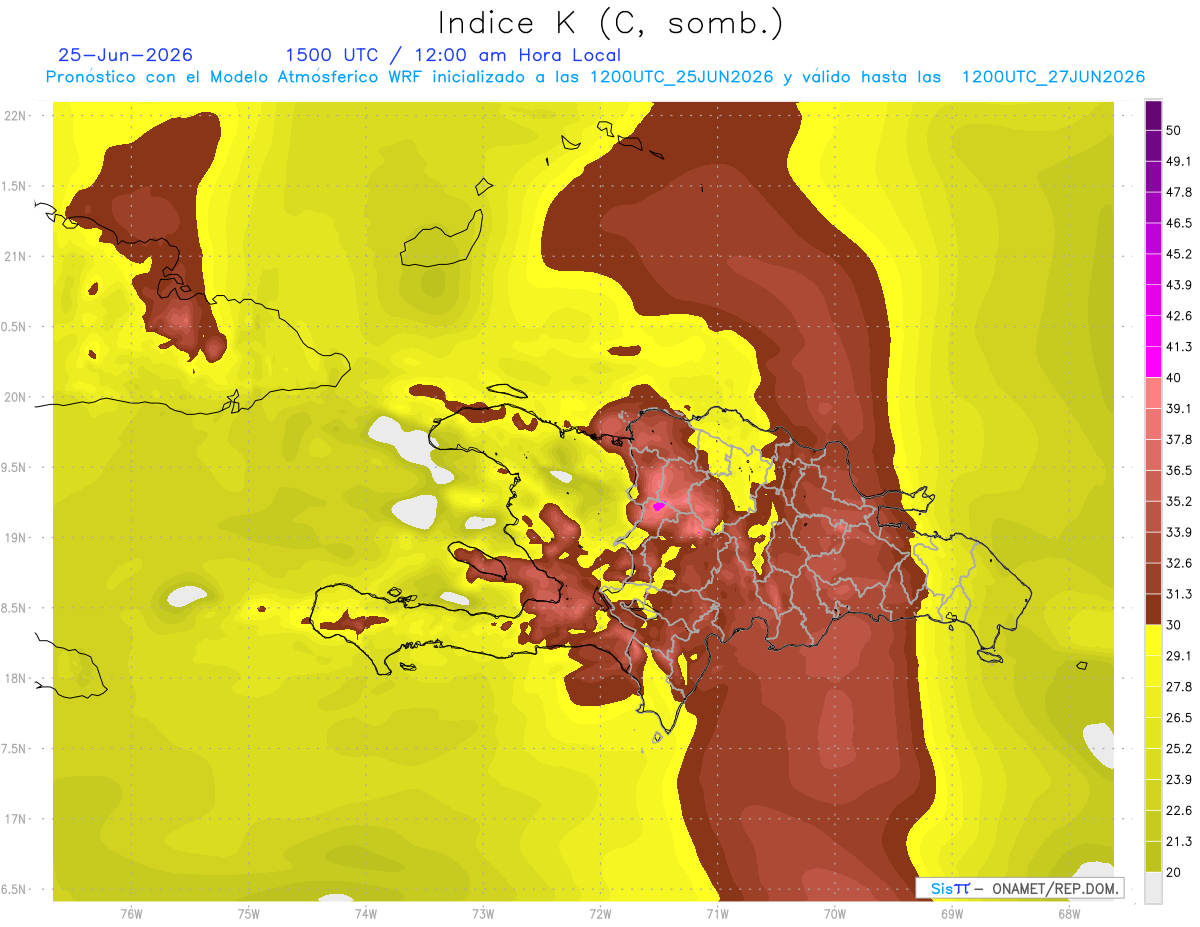Click the magenta K-index peak on the map
1200x927 pixels.
point(658,506)
